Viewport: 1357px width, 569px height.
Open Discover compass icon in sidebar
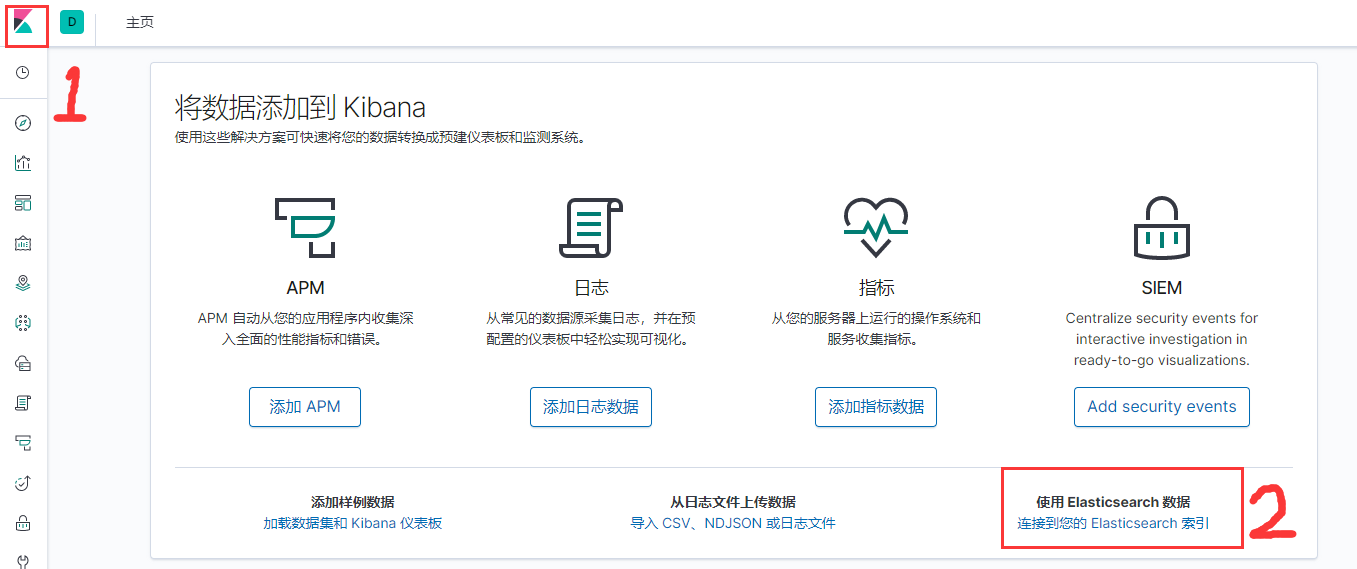click(23, 123)
